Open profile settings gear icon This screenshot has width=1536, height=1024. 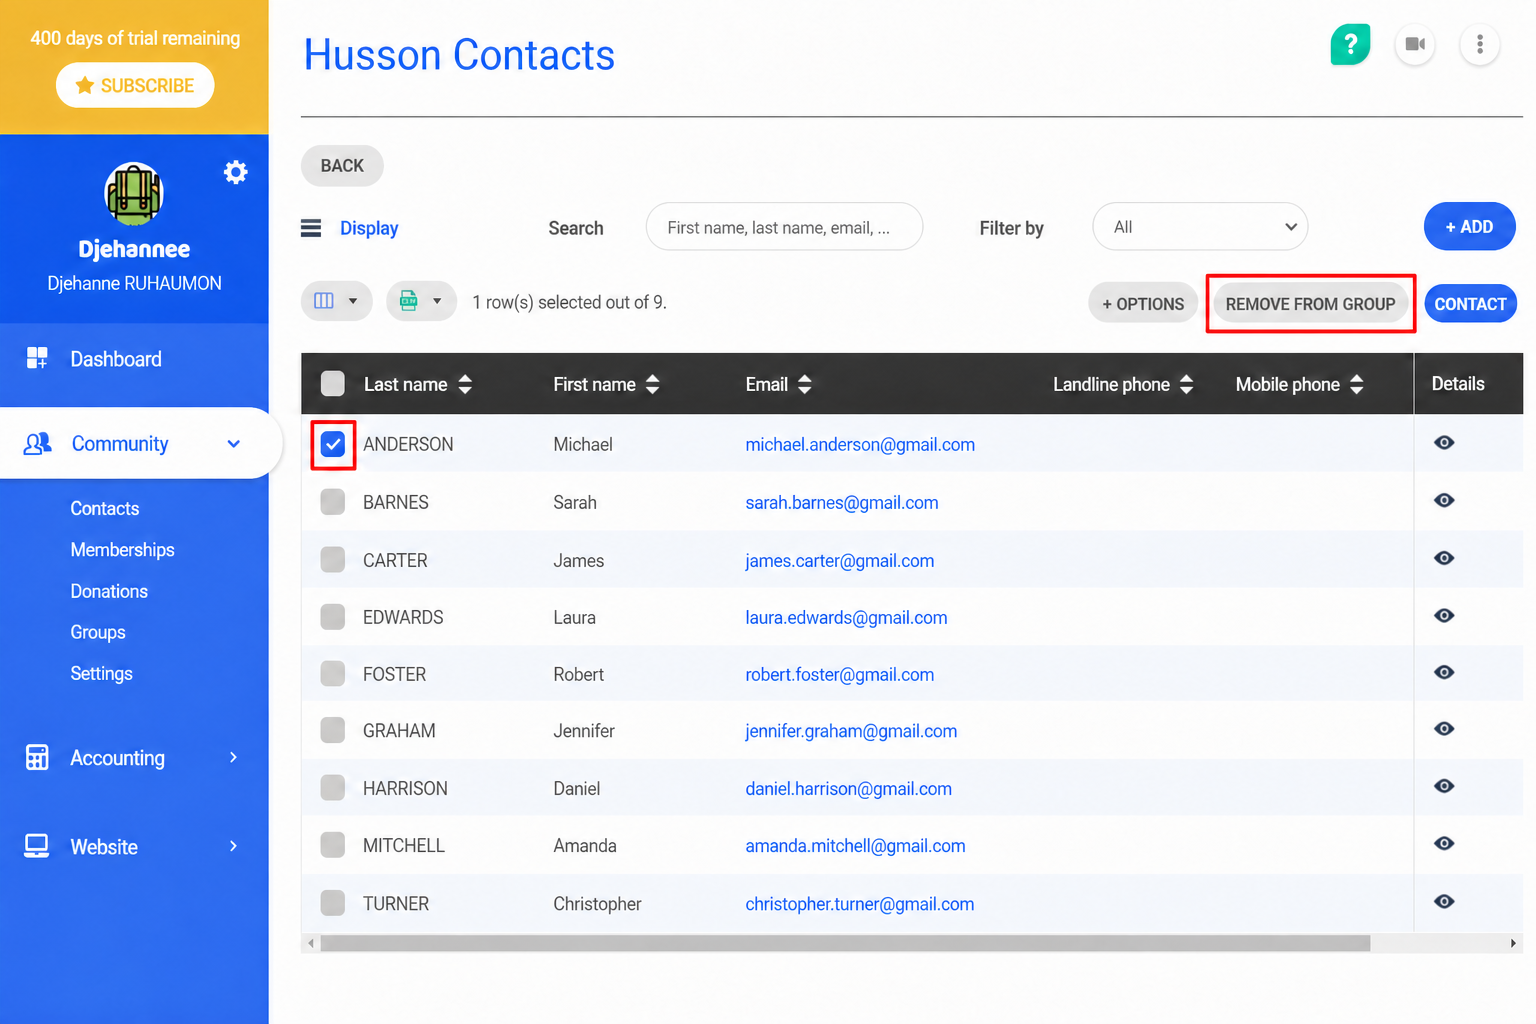(x=235, y=172)
